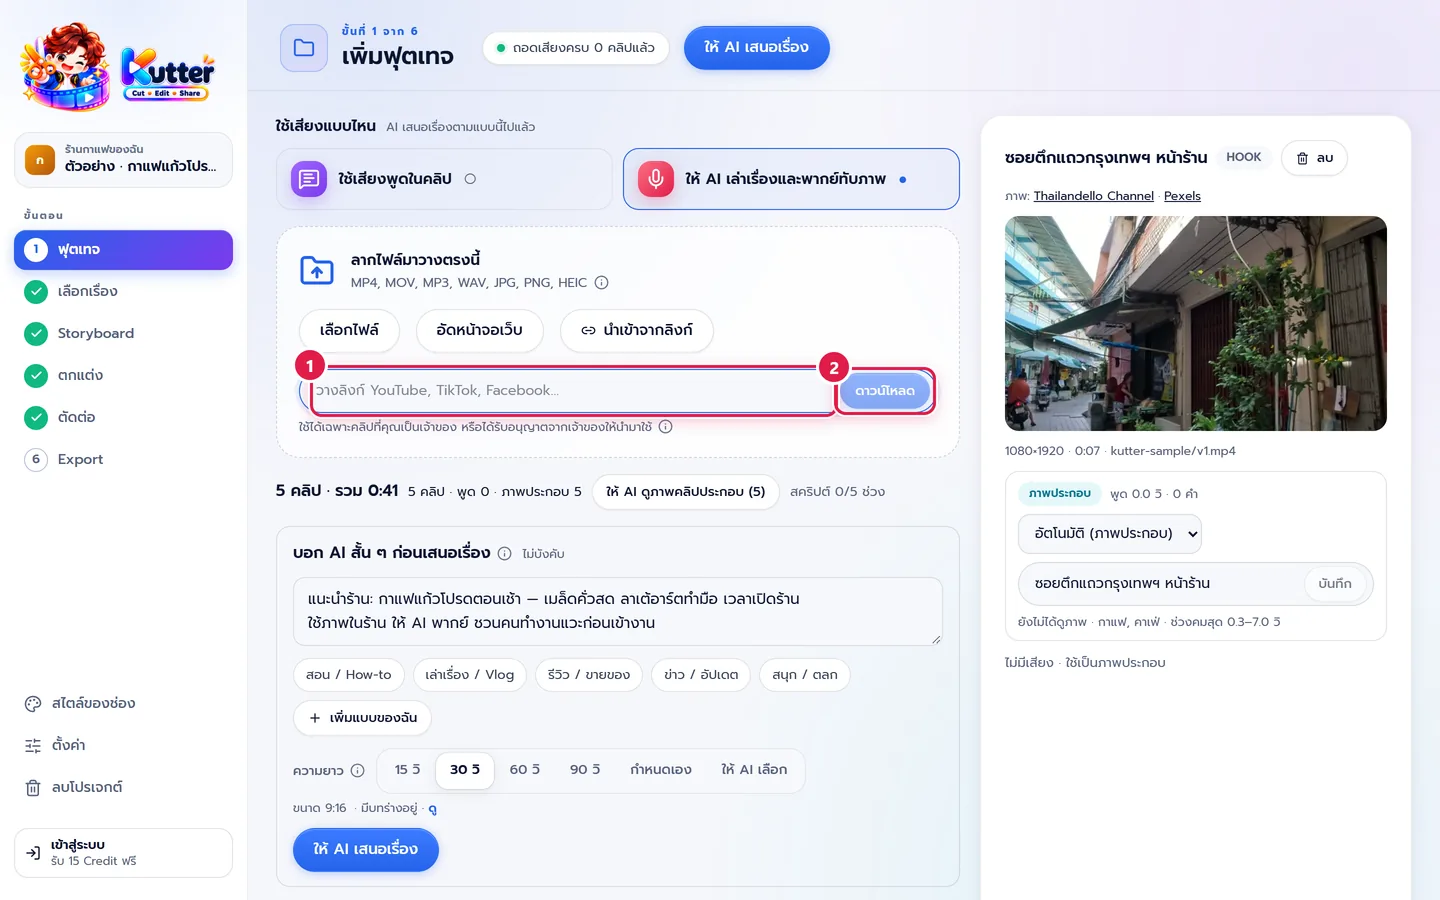1440x900 pixels.
Task: Toggle the รีวิว / ขายของ style chip
Action: click(x=589, y=675)
